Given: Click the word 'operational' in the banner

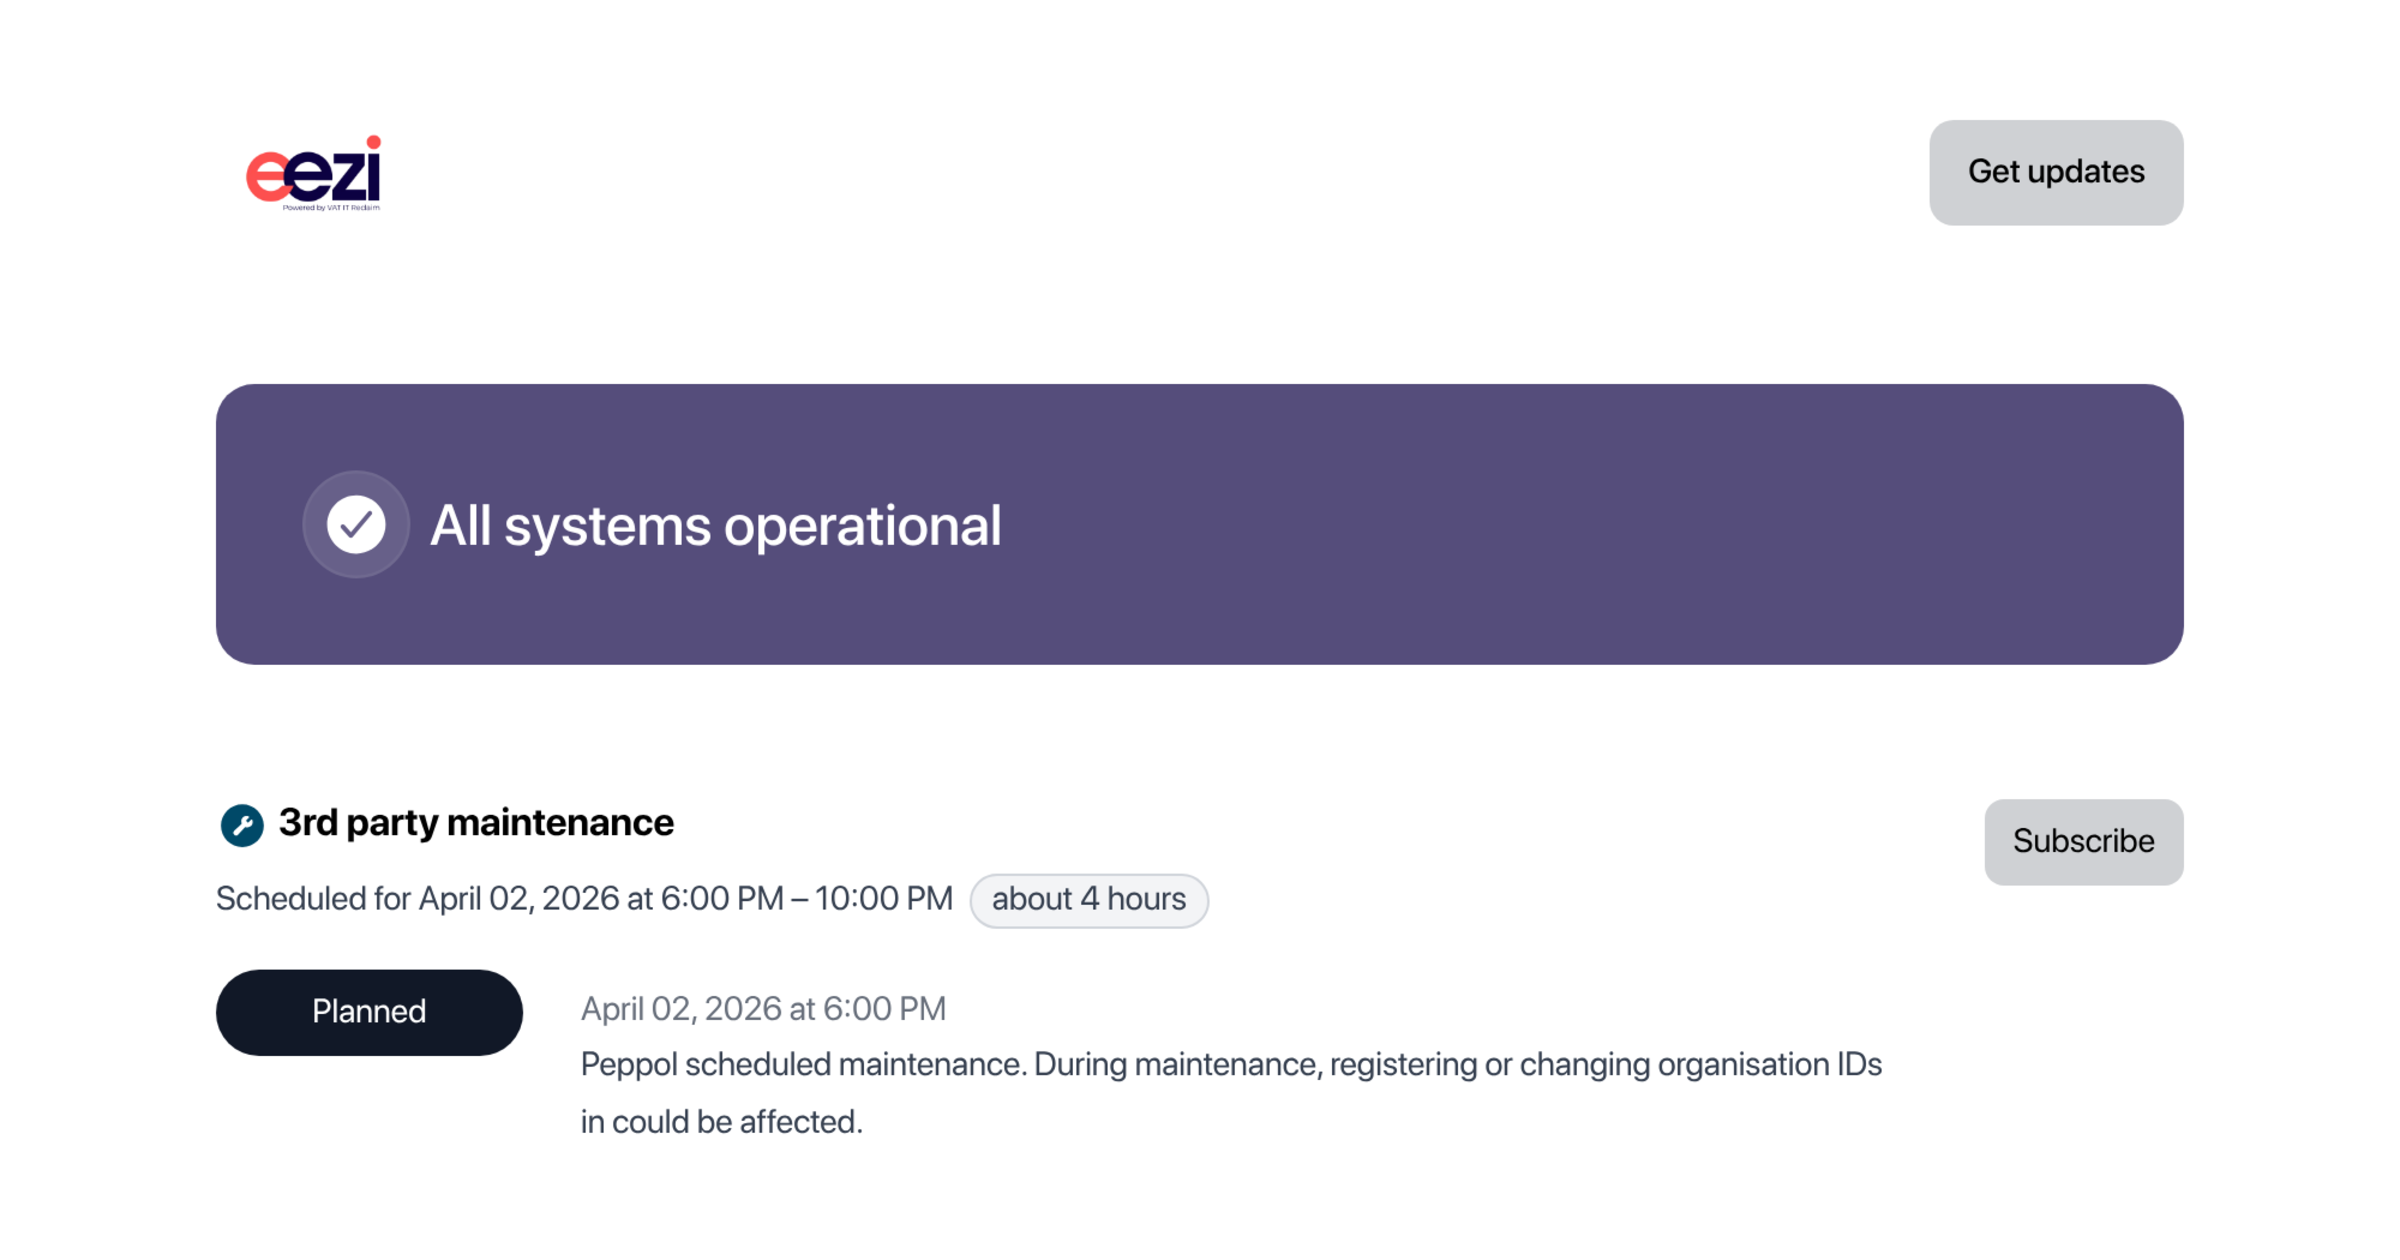Looking at the screenshot, I should point(862,525).
